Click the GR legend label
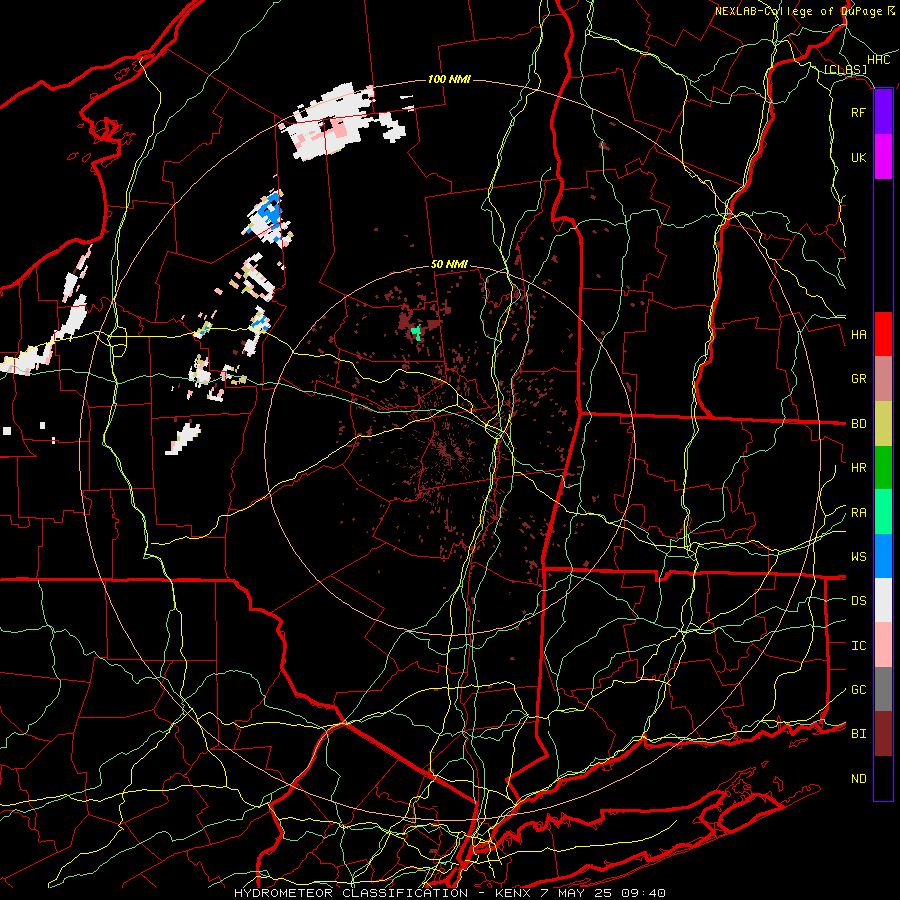This screenshot has height=900, width=900. [x=859, y=379]
